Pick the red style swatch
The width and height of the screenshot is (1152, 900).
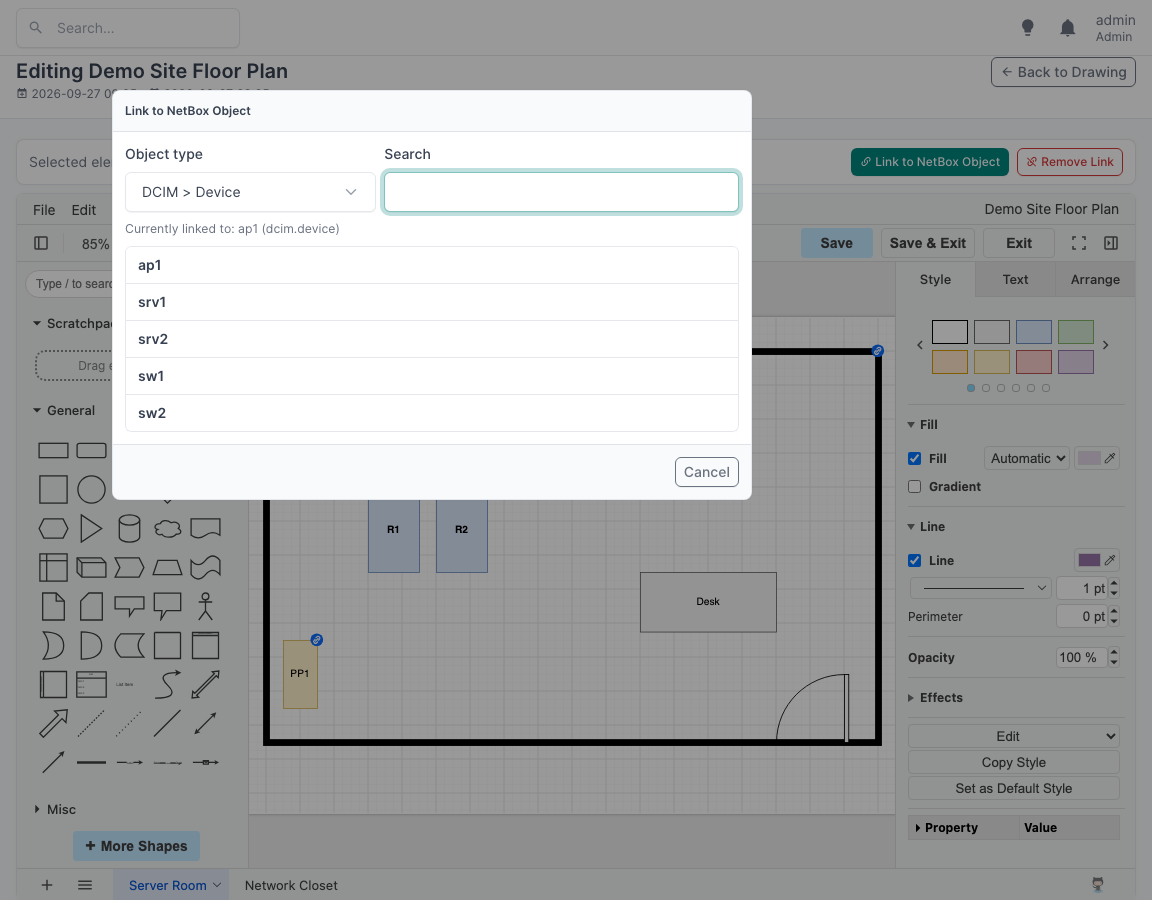tap(1033, 362)
